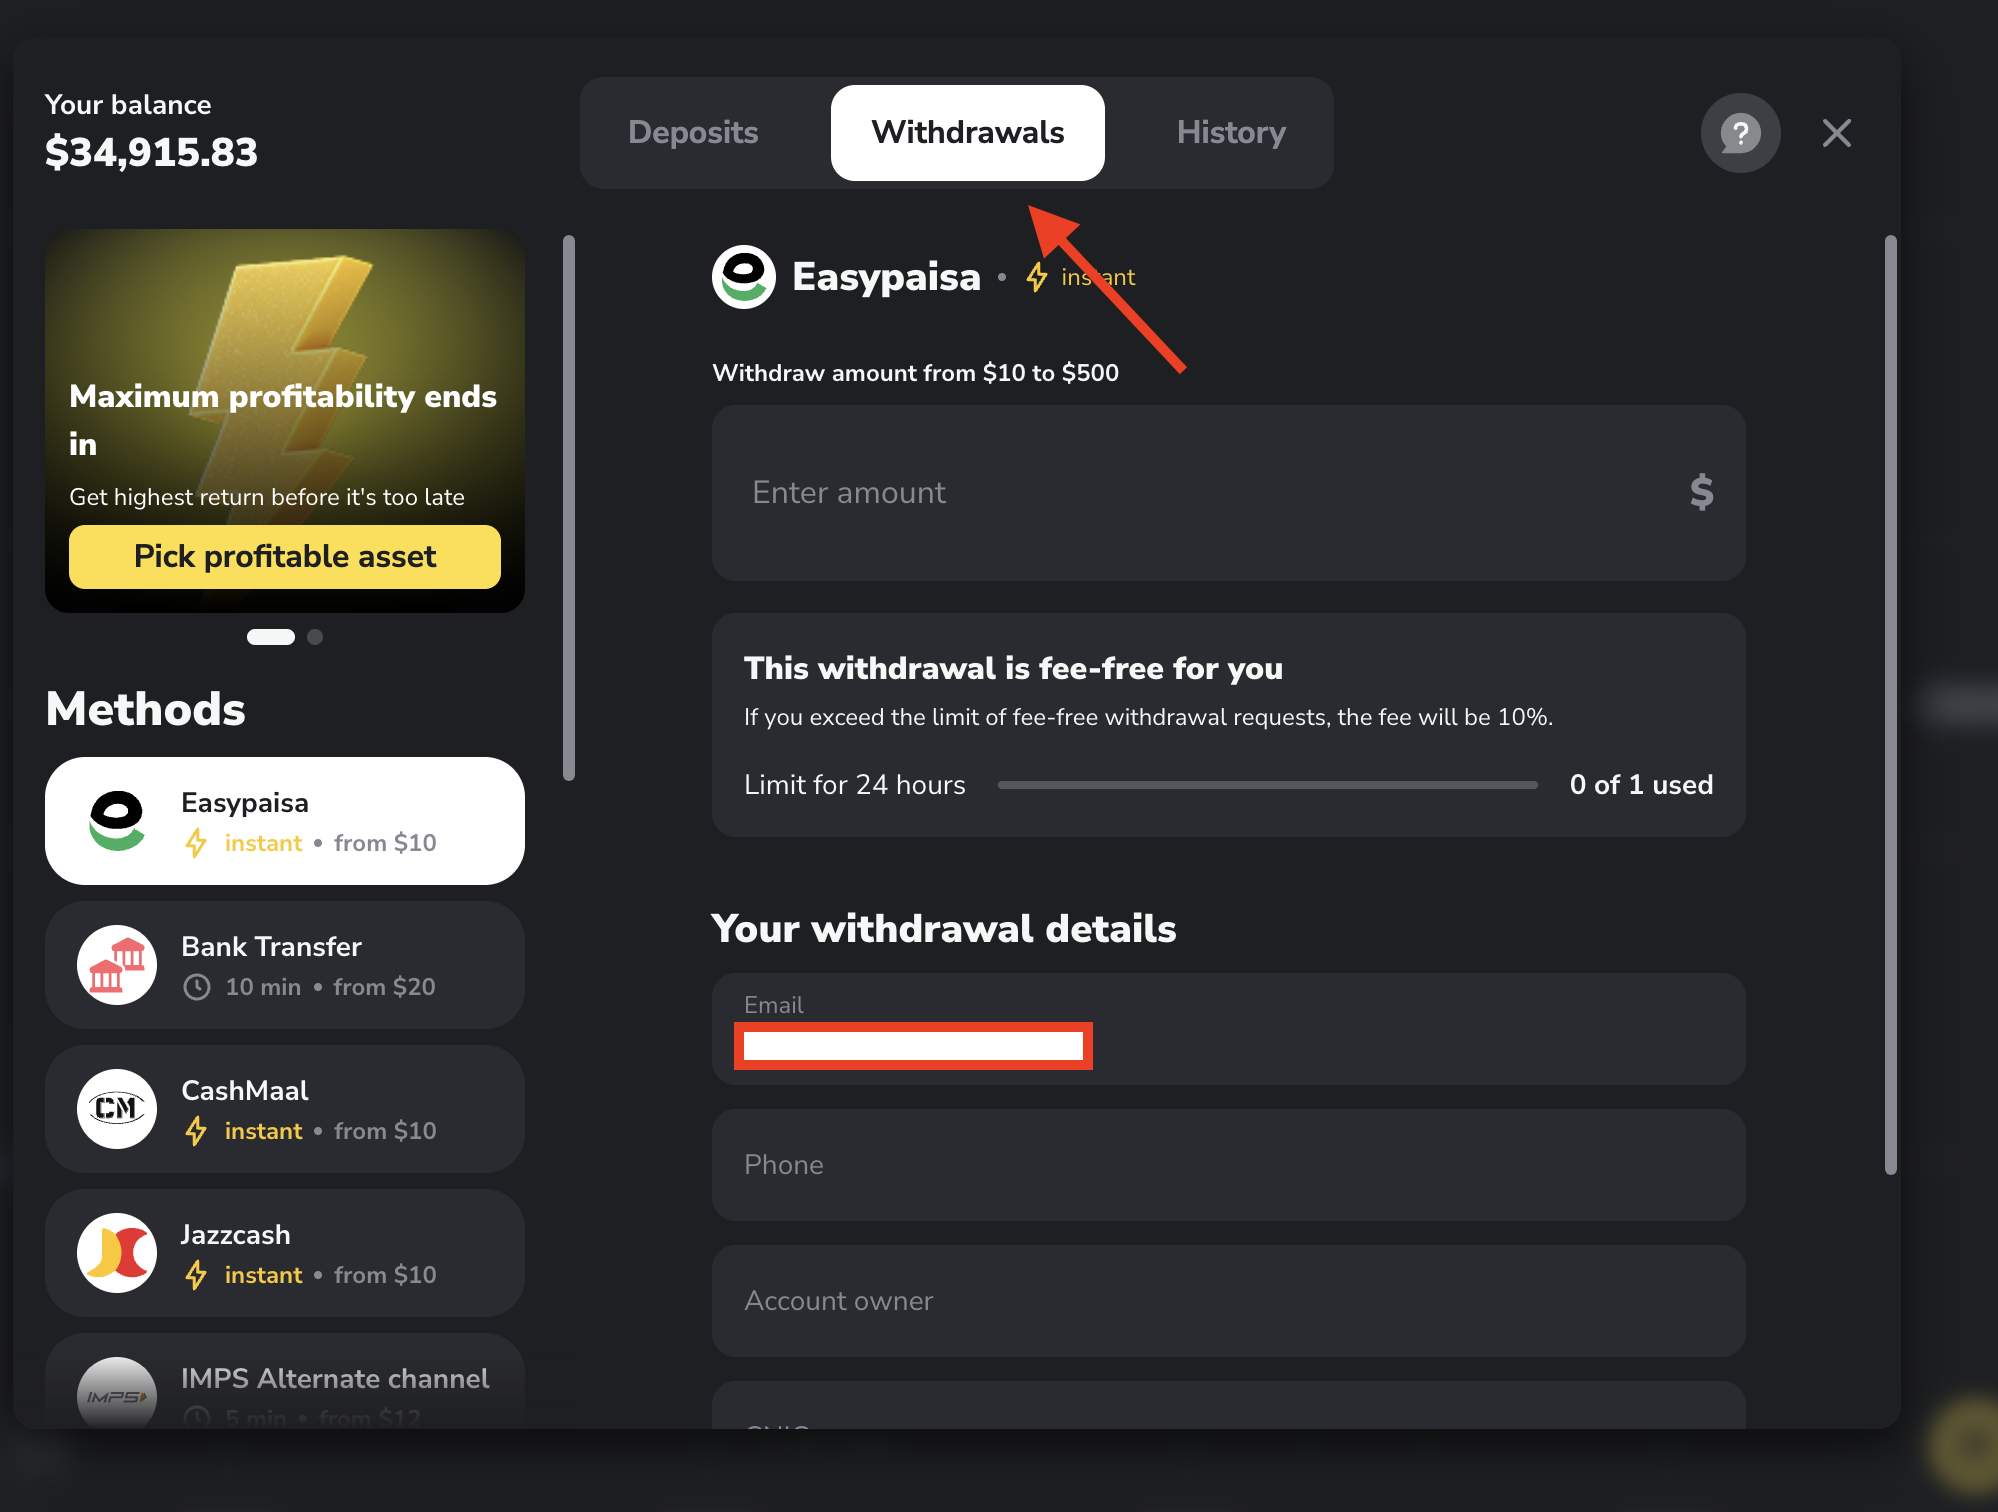Click the Maximum profitability promo banner
The image size is (1998, 1512).
(x=285, y=421)
